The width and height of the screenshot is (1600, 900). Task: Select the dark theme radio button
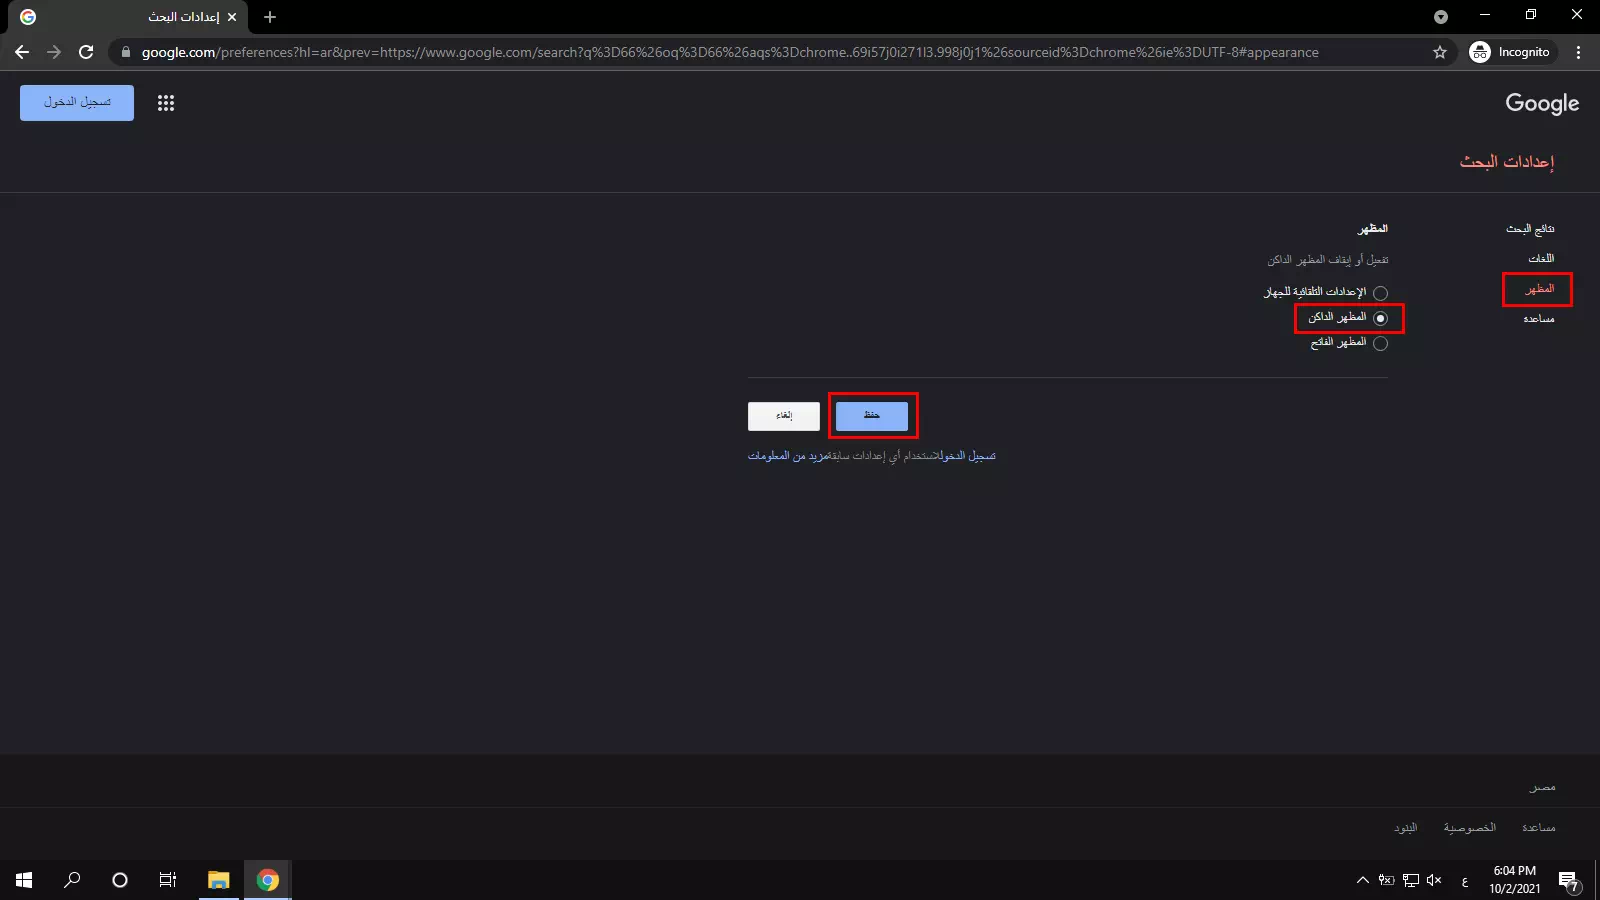click(x=1380, y=318)
